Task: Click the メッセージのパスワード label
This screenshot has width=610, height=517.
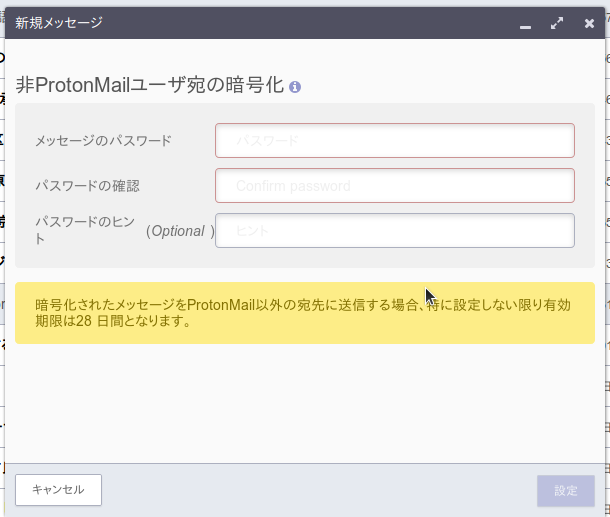Action: point(103,140)
